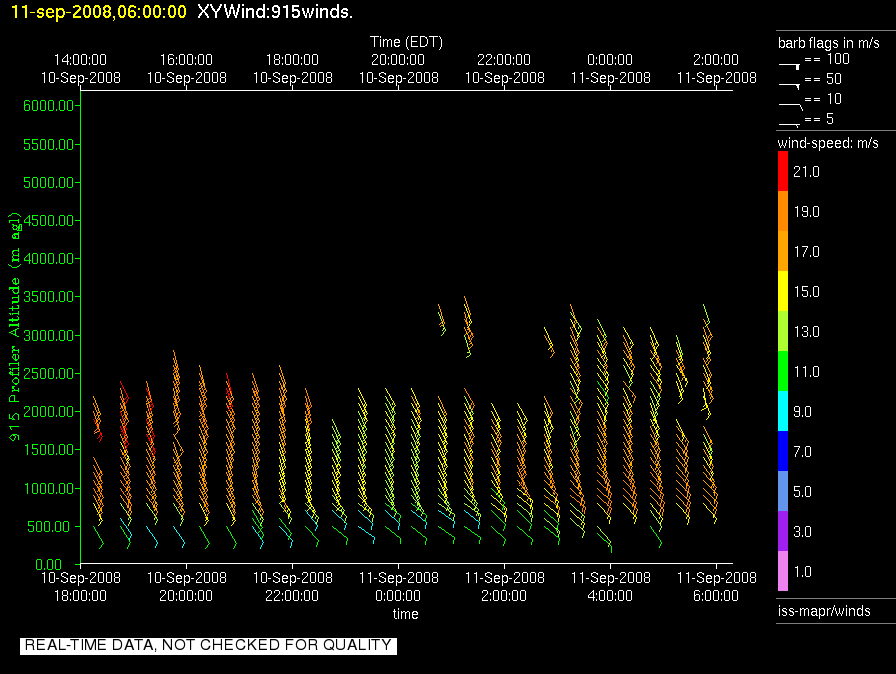The height and width of the screenshot is (674, 896).
Task: Click the 20:00:00 EDT top axis label
Action: click(398, 60)
